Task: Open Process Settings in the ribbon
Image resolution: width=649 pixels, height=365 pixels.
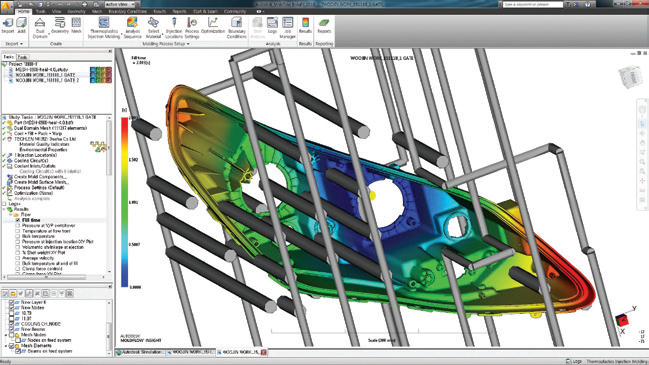Action: [x=192, y=28]
